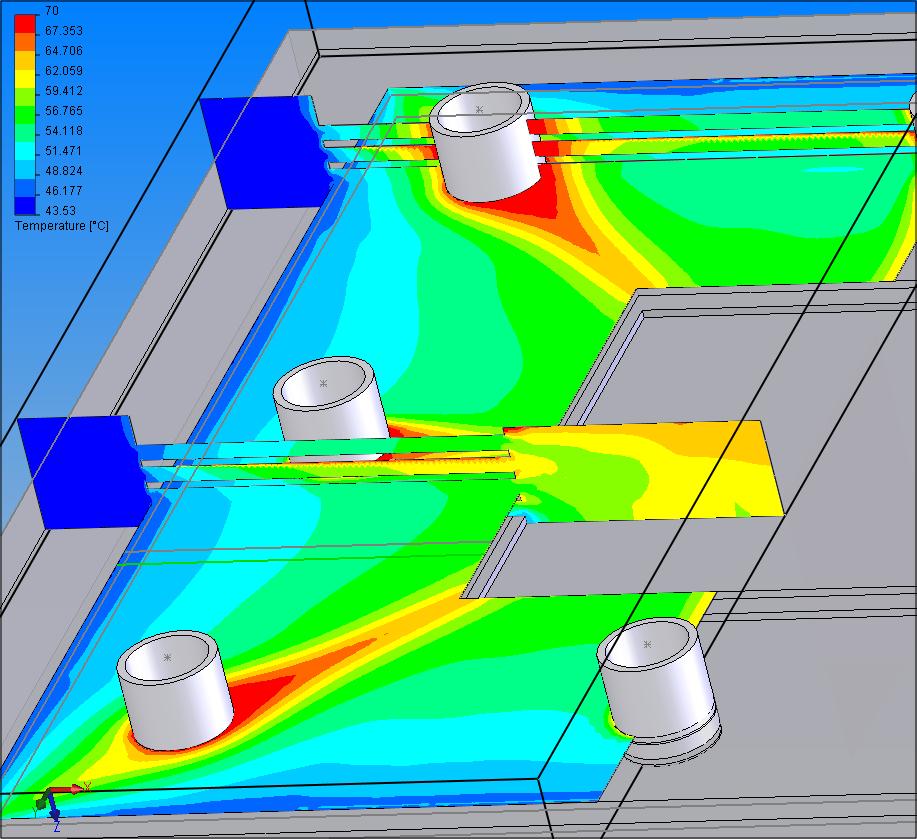Image resolution: width=917 pixels, height=839 pixels.
Task: Click the upper dark blue inlet block
Action: click(x=255, y=152)
